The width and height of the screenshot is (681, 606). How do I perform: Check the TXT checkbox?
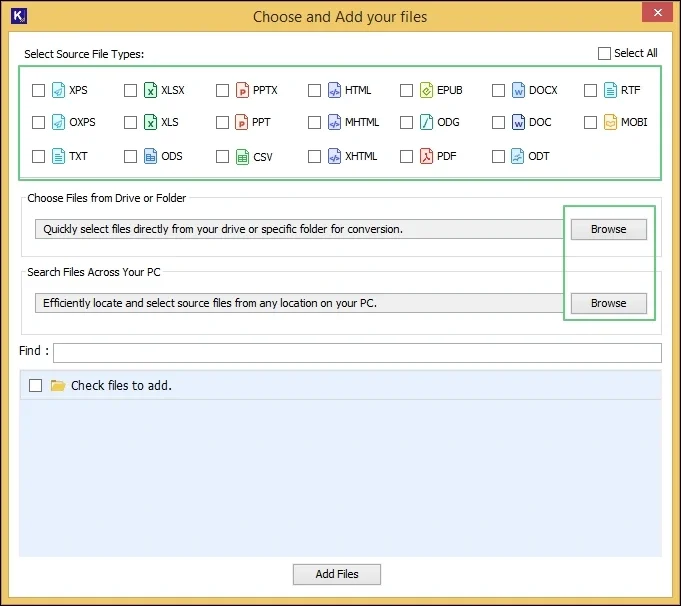point(38,156)
